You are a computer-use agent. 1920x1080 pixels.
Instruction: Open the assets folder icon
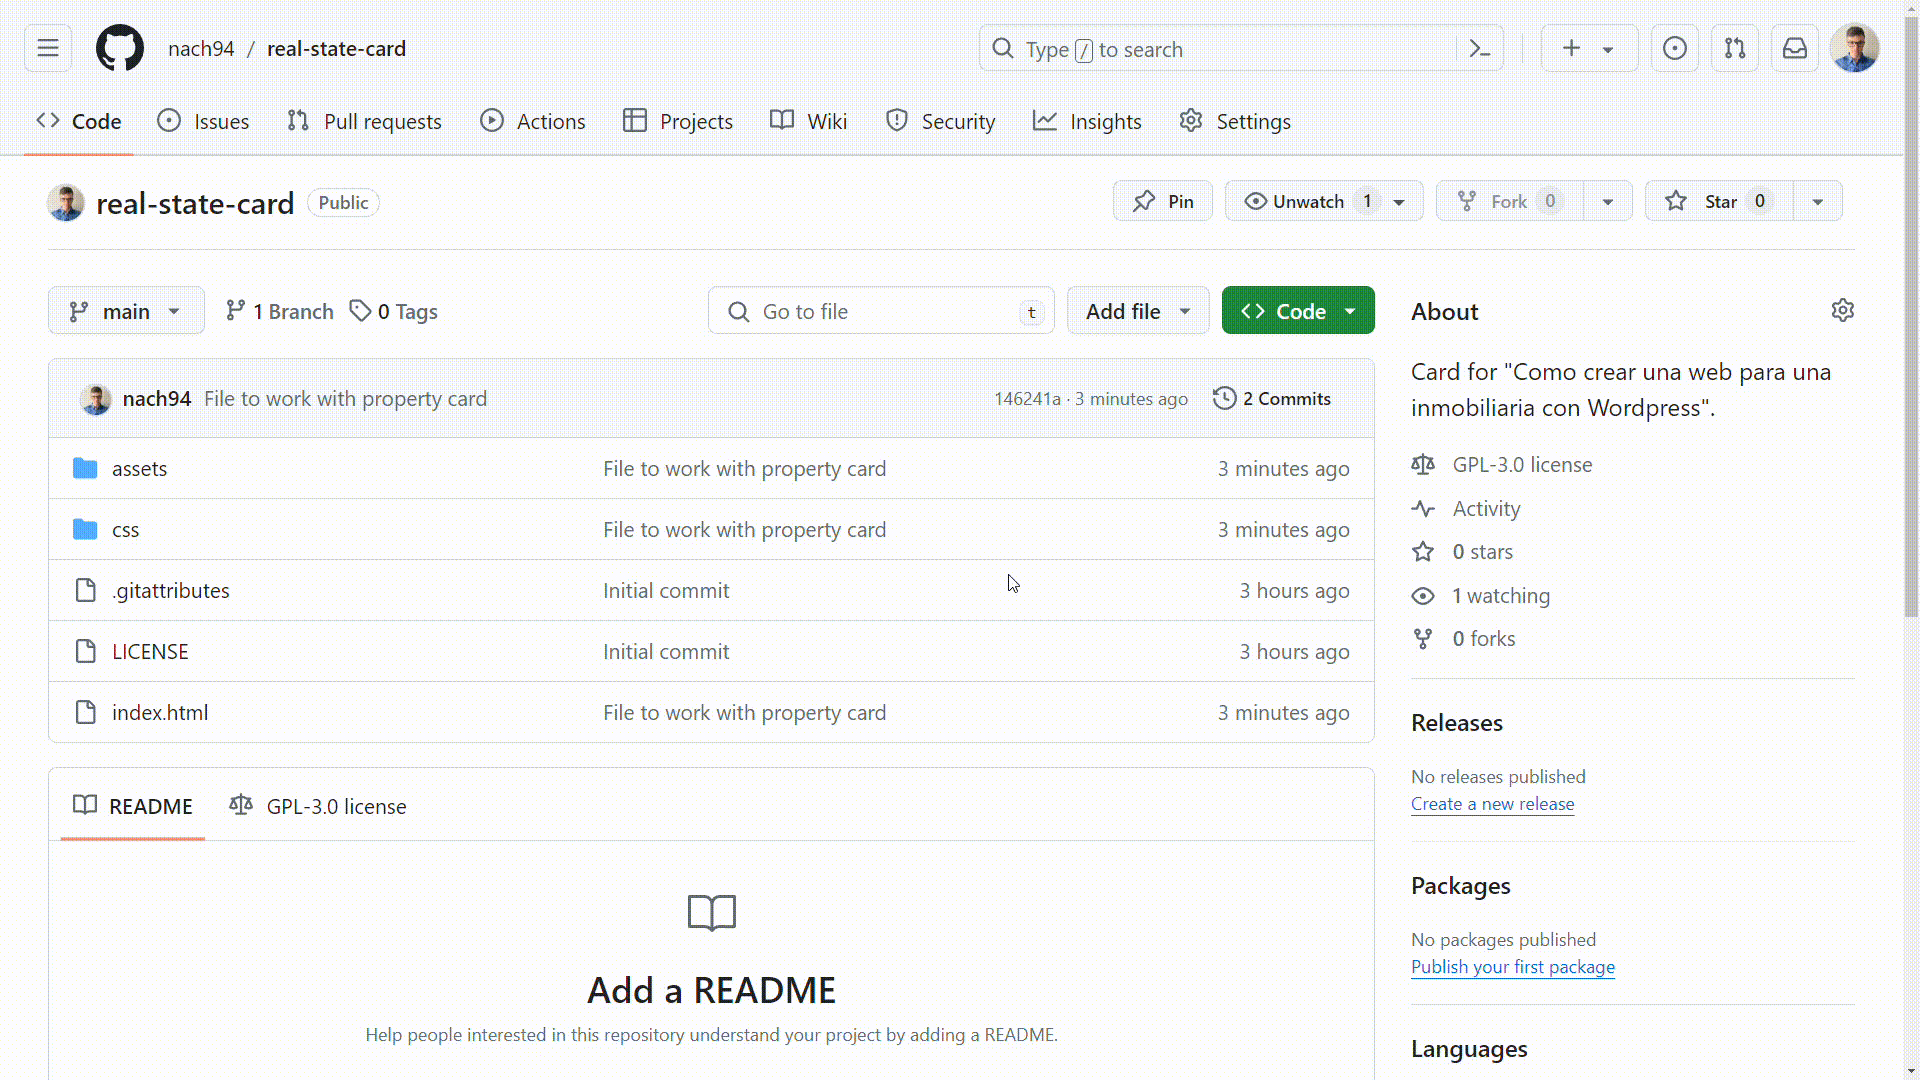point(85,468)
